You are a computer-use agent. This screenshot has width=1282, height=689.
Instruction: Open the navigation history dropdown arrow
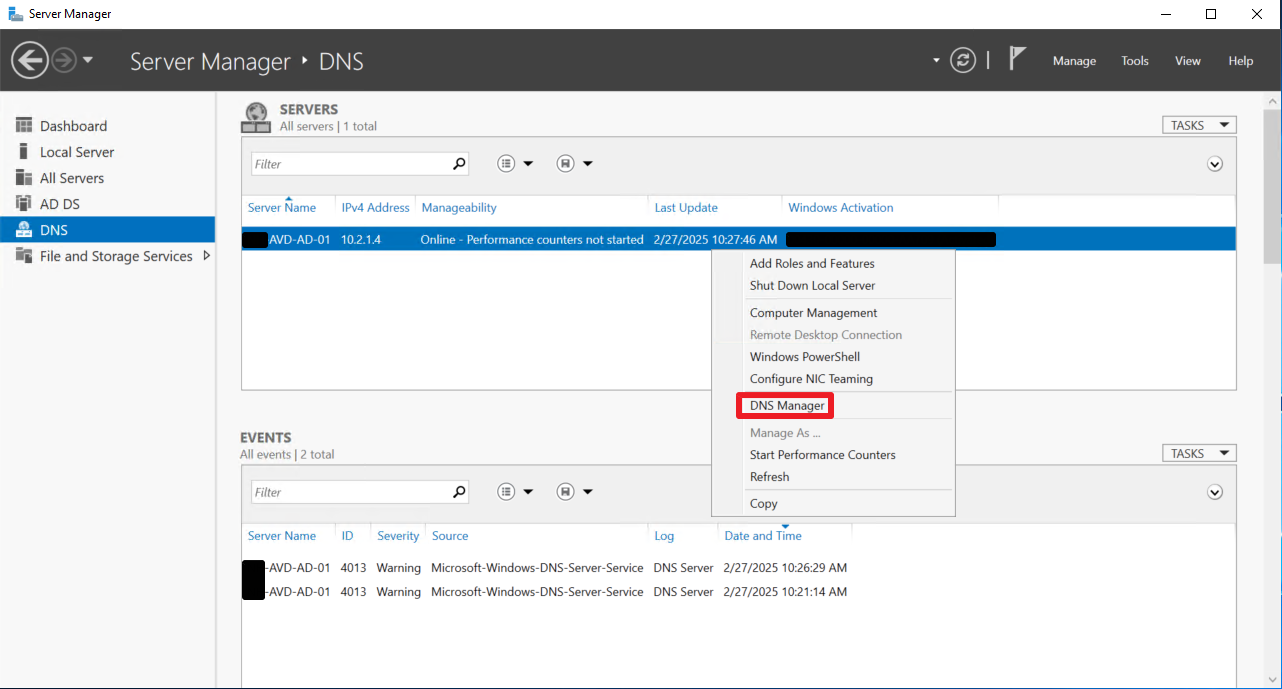[x=88, y=60]
